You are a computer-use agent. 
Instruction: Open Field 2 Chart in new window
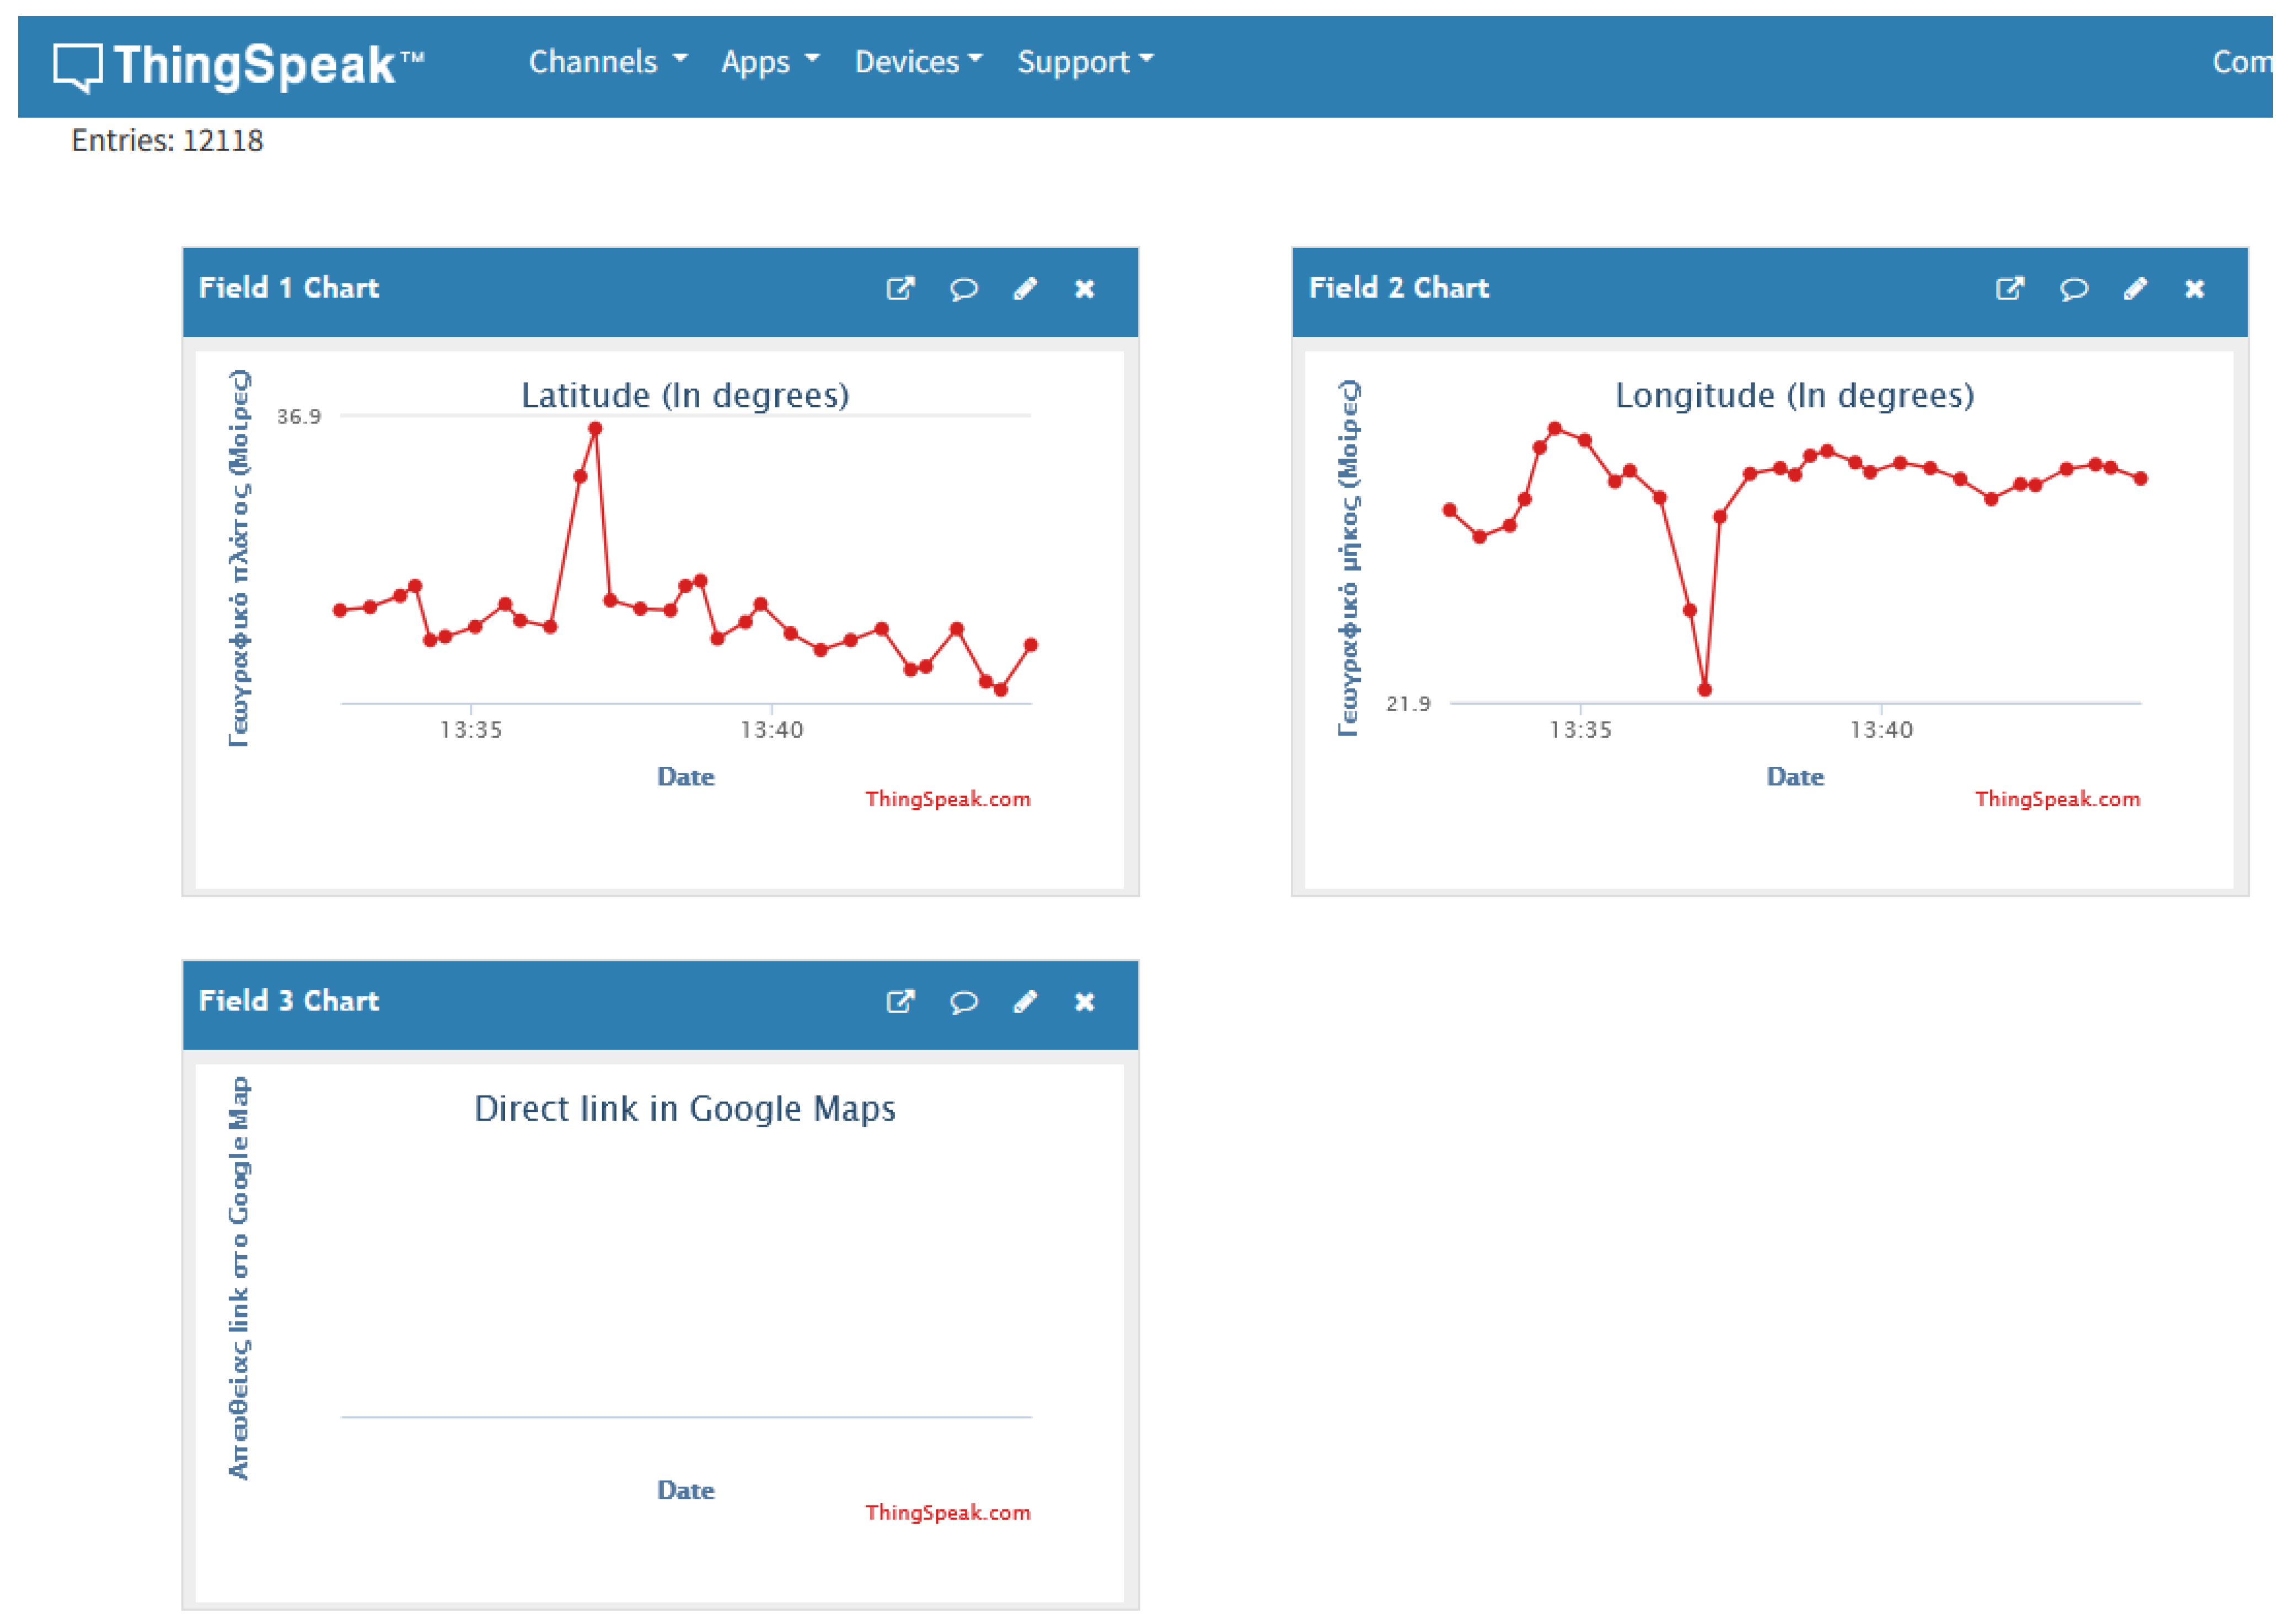coord(2010,289)
